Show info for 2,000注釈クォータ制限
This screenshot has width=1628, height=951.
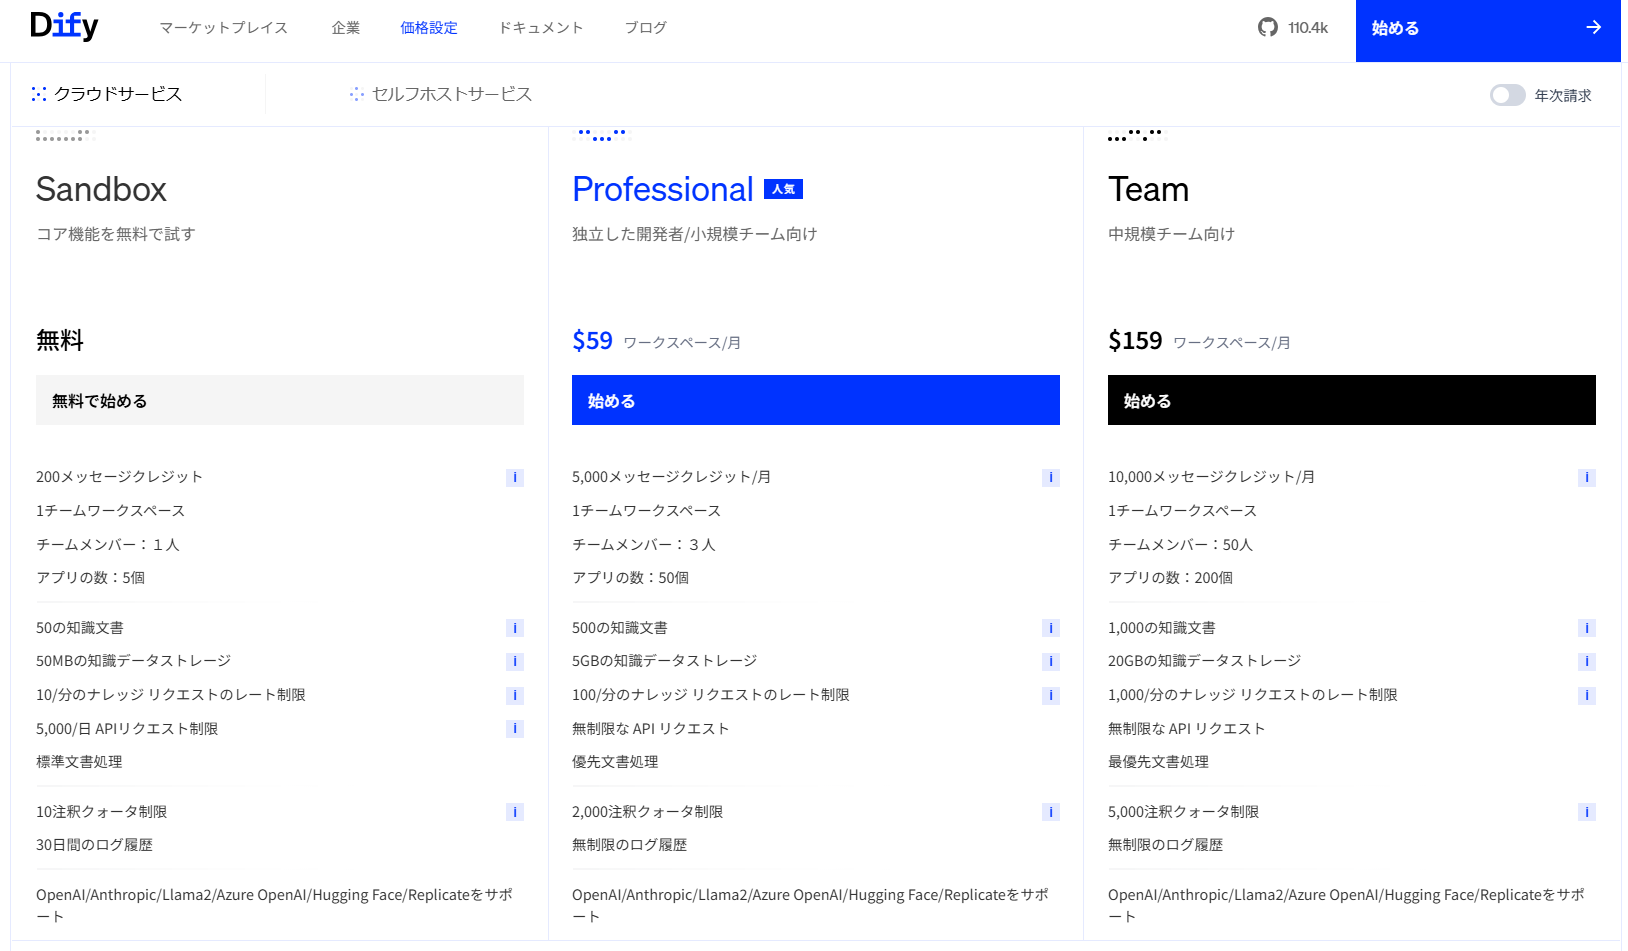pyautogui.click(x=1051, y=812)
